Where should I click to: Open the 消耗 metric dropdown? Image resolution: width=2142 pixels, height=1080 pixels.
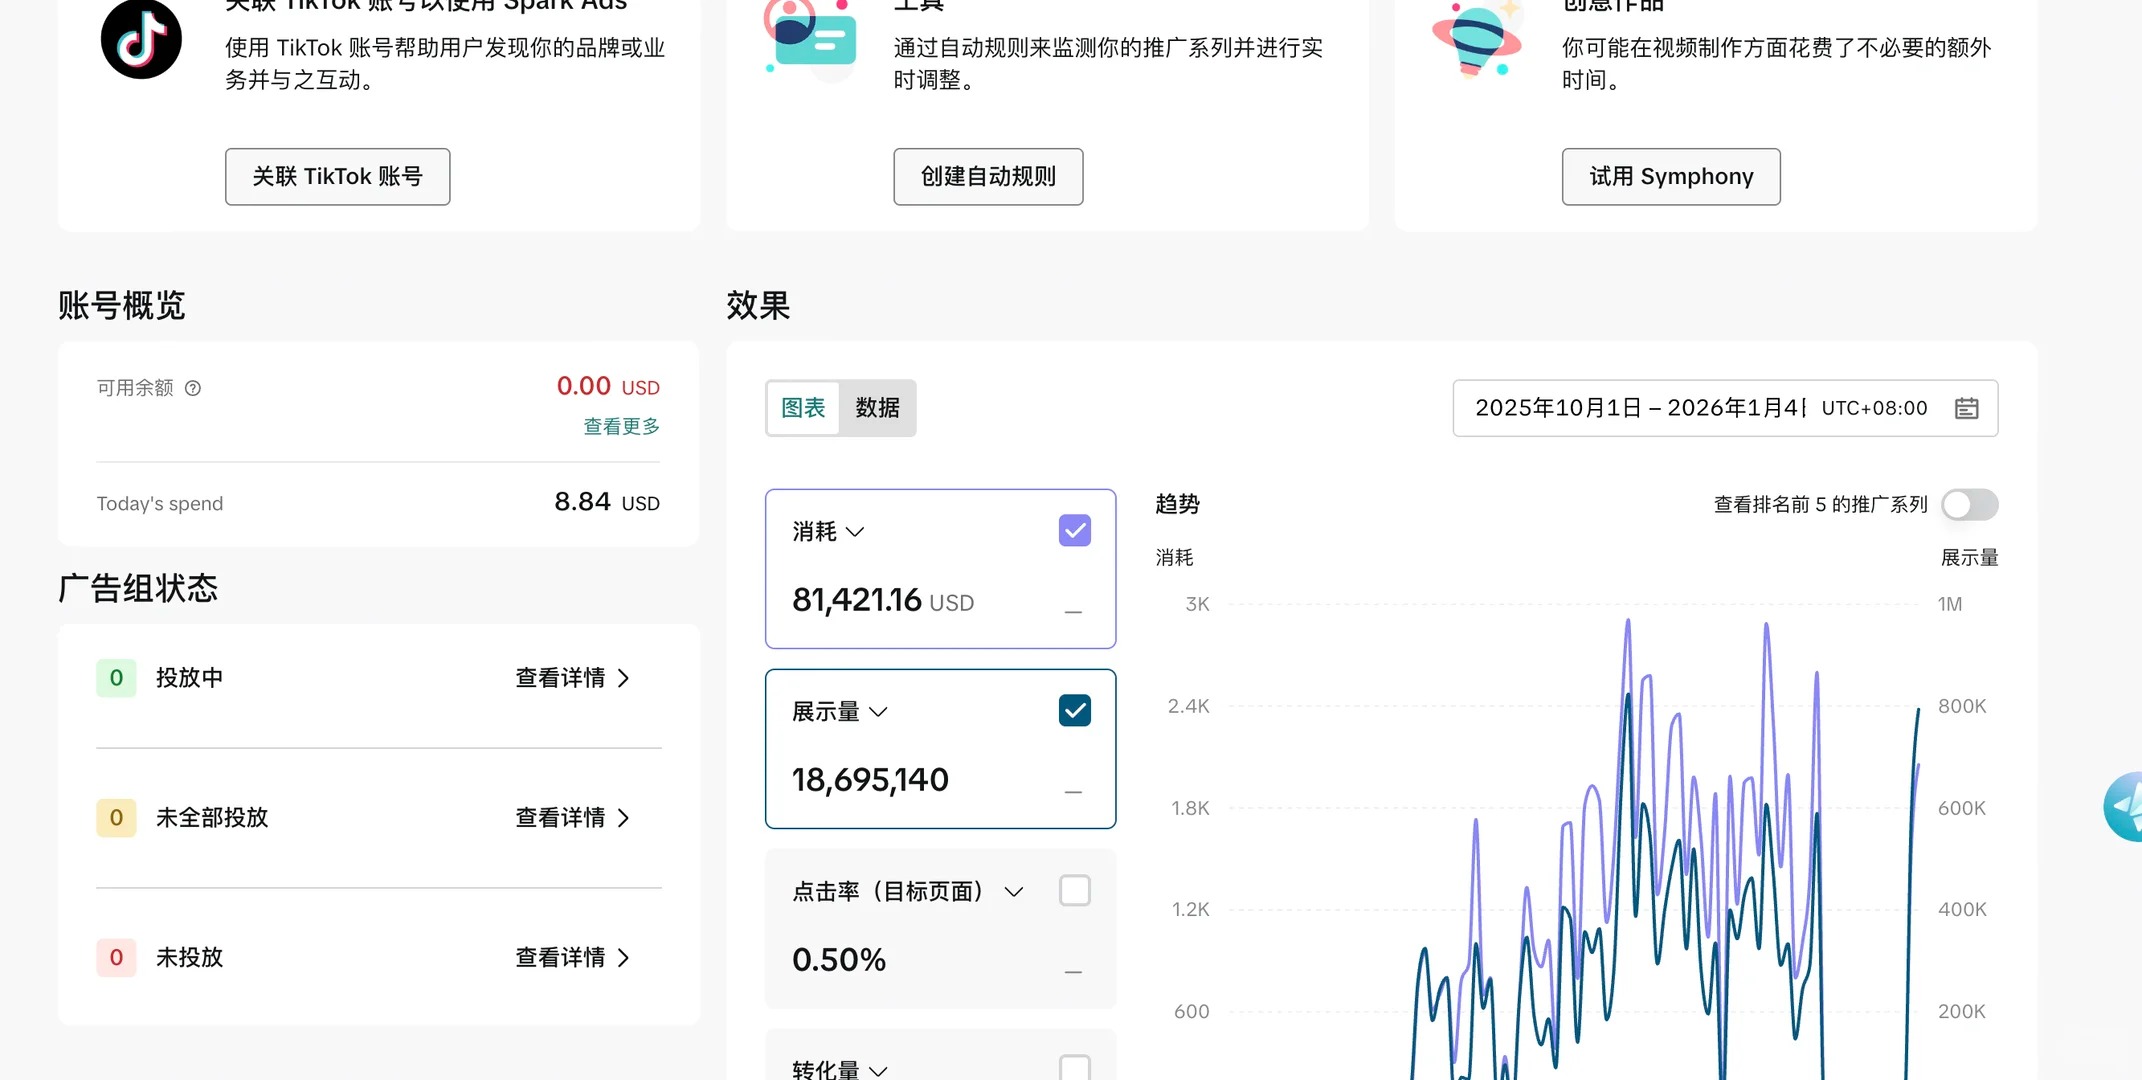point(854,532)
